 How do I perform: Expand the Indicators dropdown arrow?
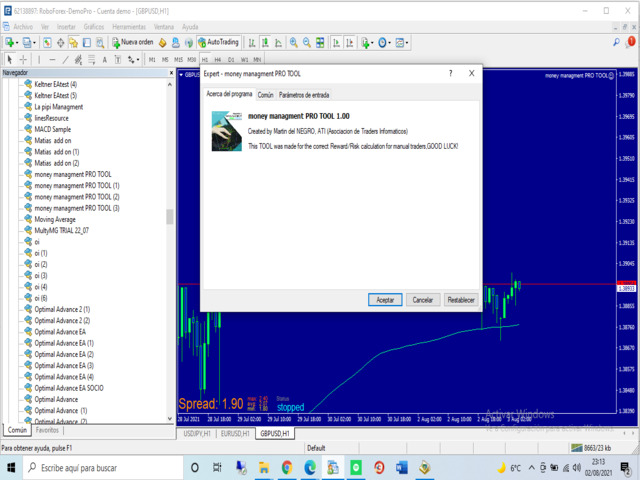point(372,43)
